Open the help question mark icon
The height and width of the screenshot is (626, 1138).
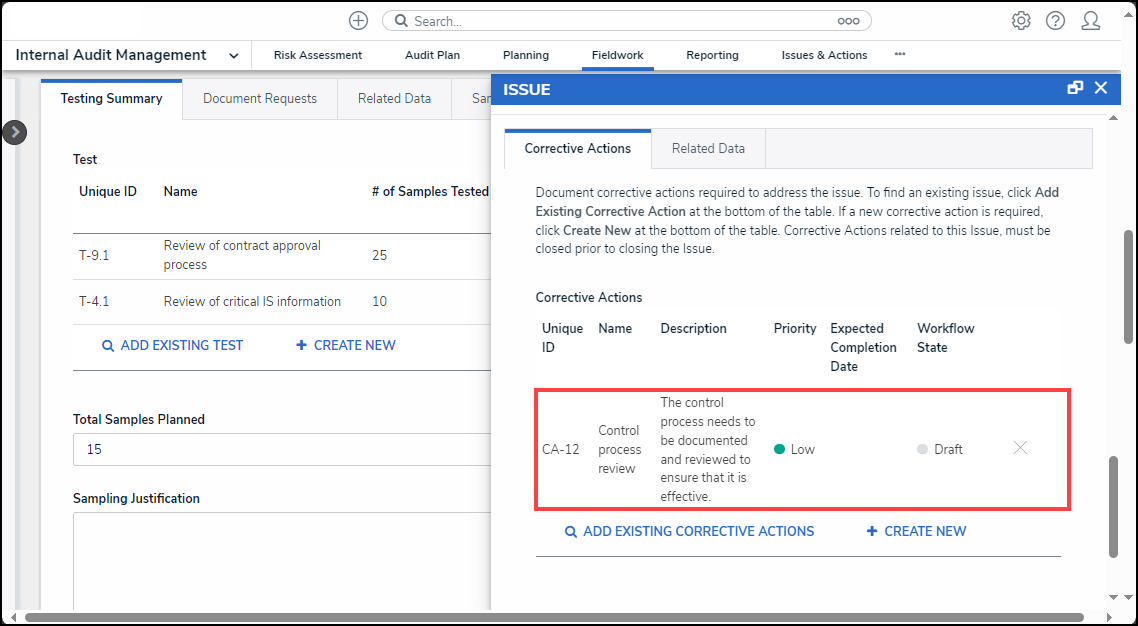(x=1055, y=21)
